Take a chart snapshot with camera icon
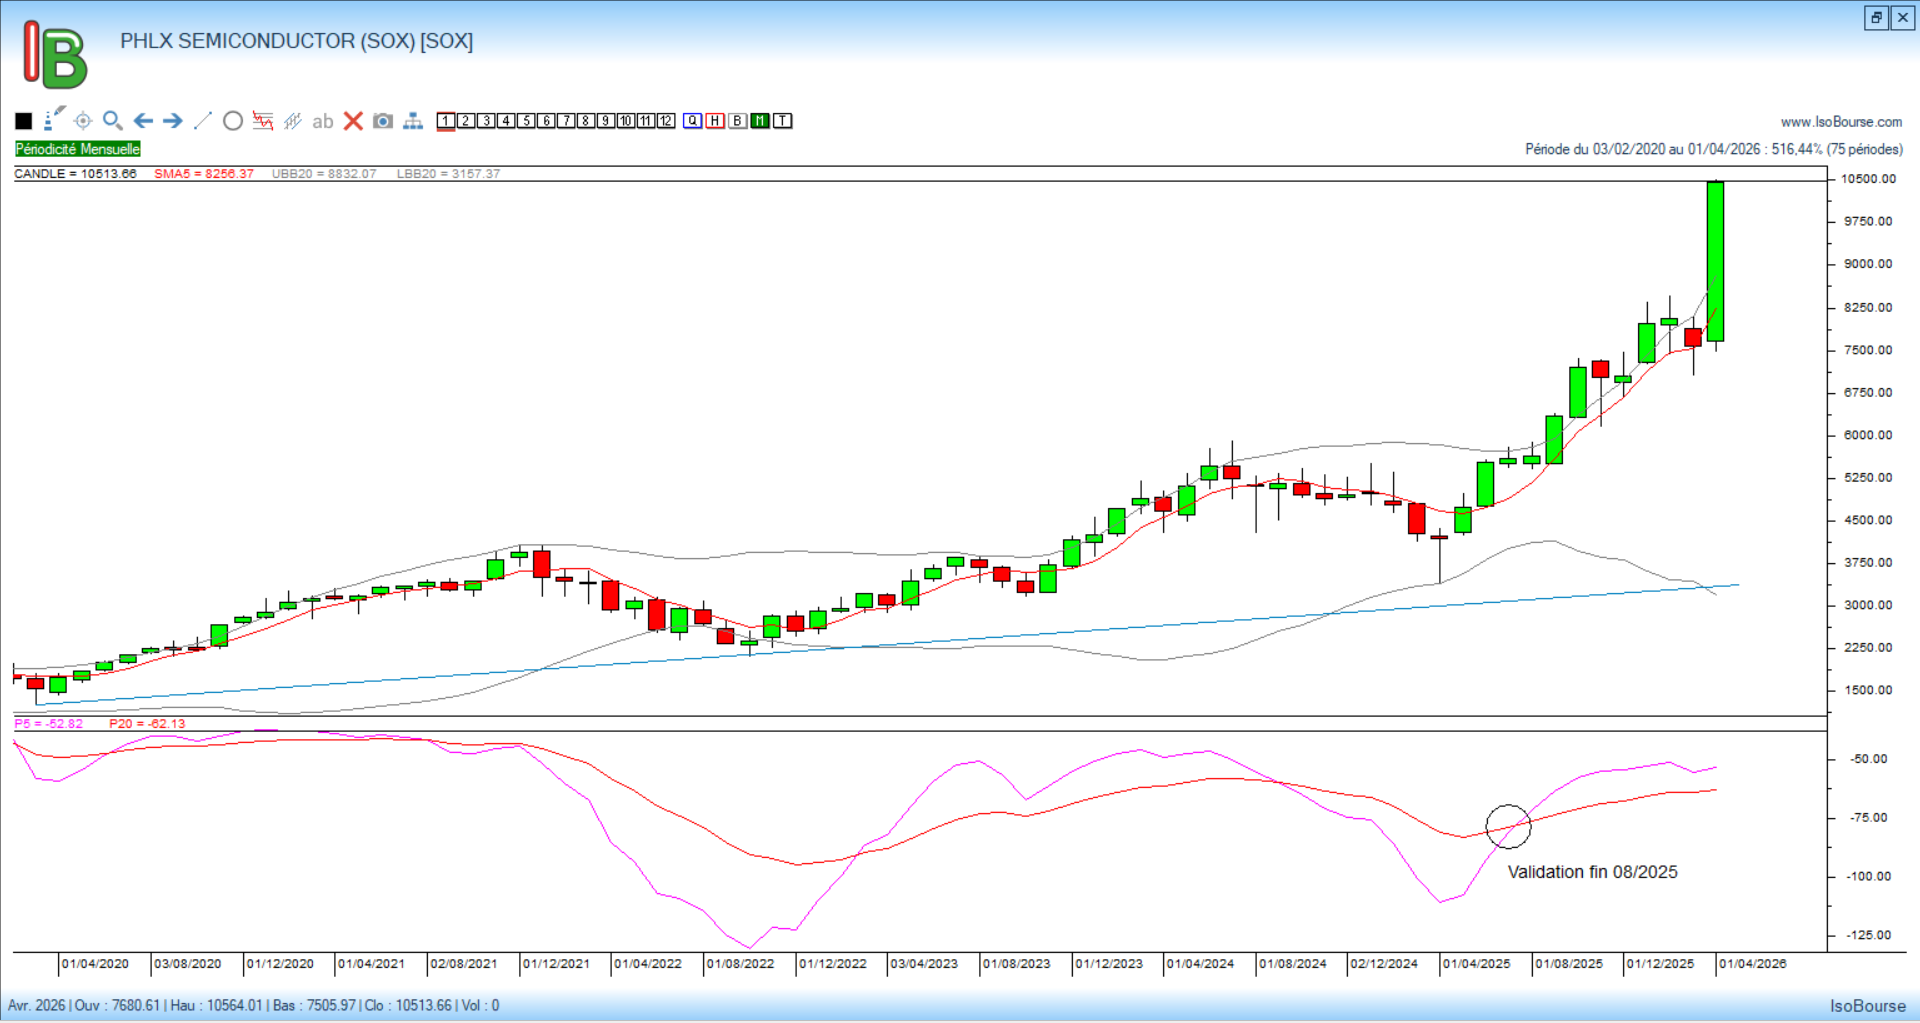The height and width of the screenshot is (1023, 1920). pos(383,121)
